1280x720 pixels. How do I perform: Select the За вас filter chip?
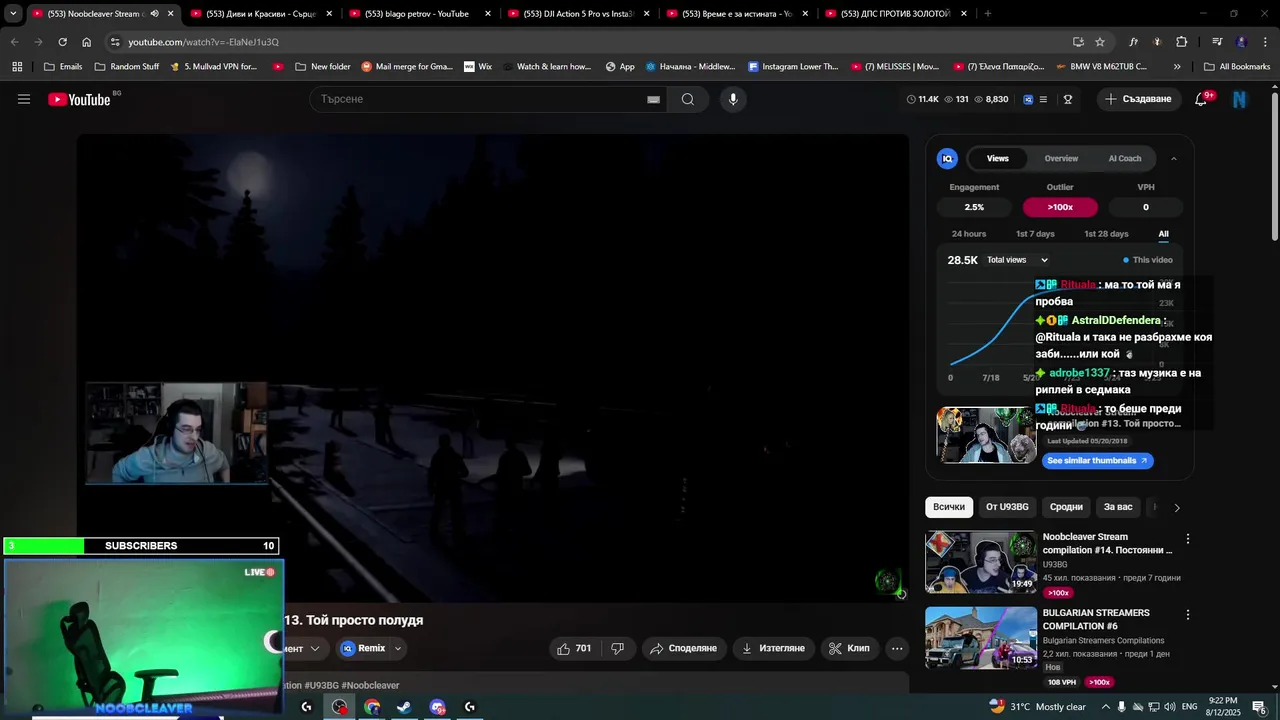pos(1118,507)
